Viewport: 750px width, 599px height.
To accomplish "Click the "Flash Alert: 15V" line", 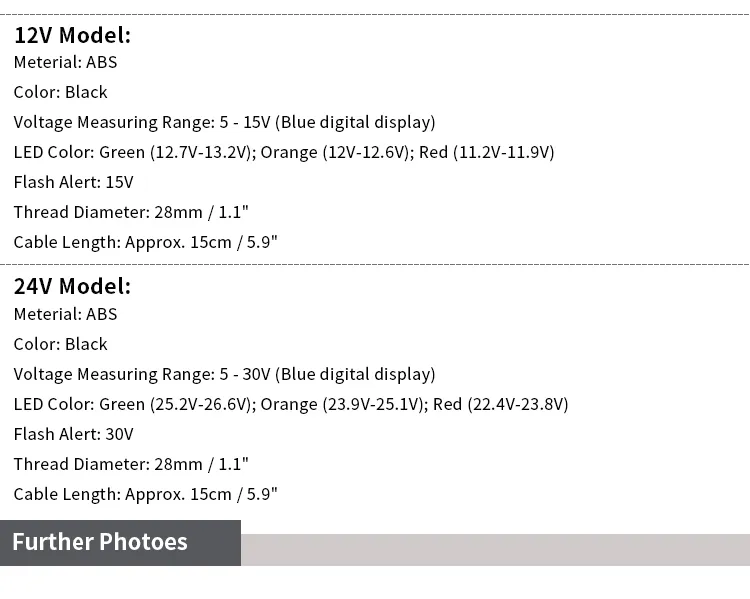I will [x=73, y=182].
